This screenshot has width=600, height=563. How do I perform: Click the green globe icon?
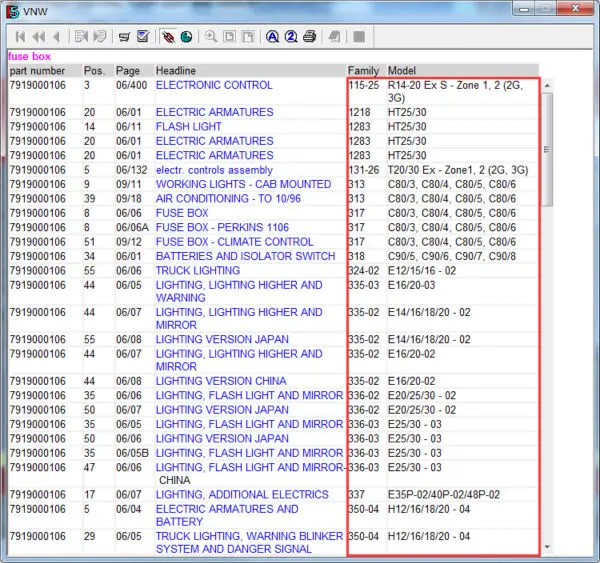coord(186,37)
